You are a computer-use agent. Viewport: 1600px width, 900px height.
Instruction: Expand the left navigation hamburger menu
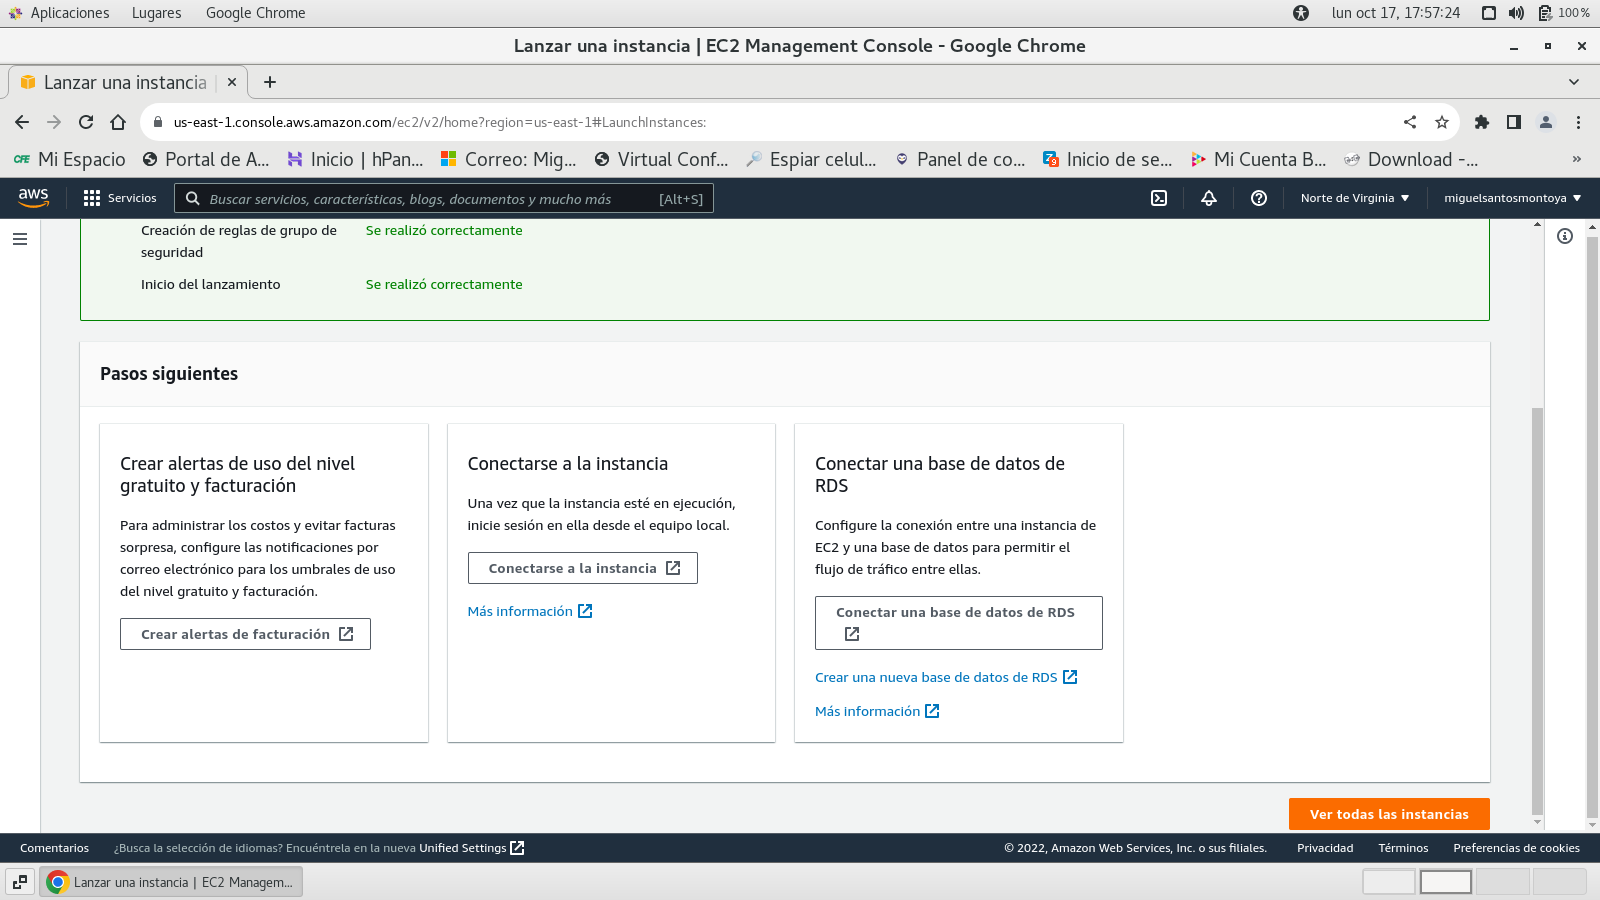(20, 239)
